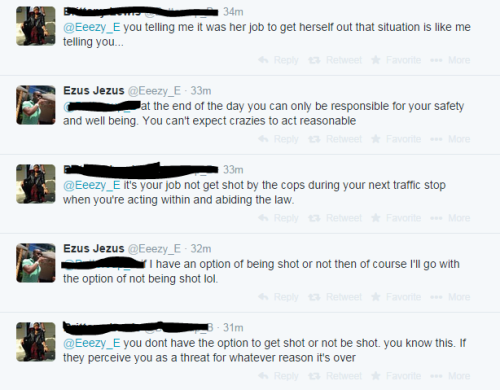Click the @Eeezy_E handle on the 32m tweet
The image size is (500, 390).
pyautogui.click(x=154, y=249)
